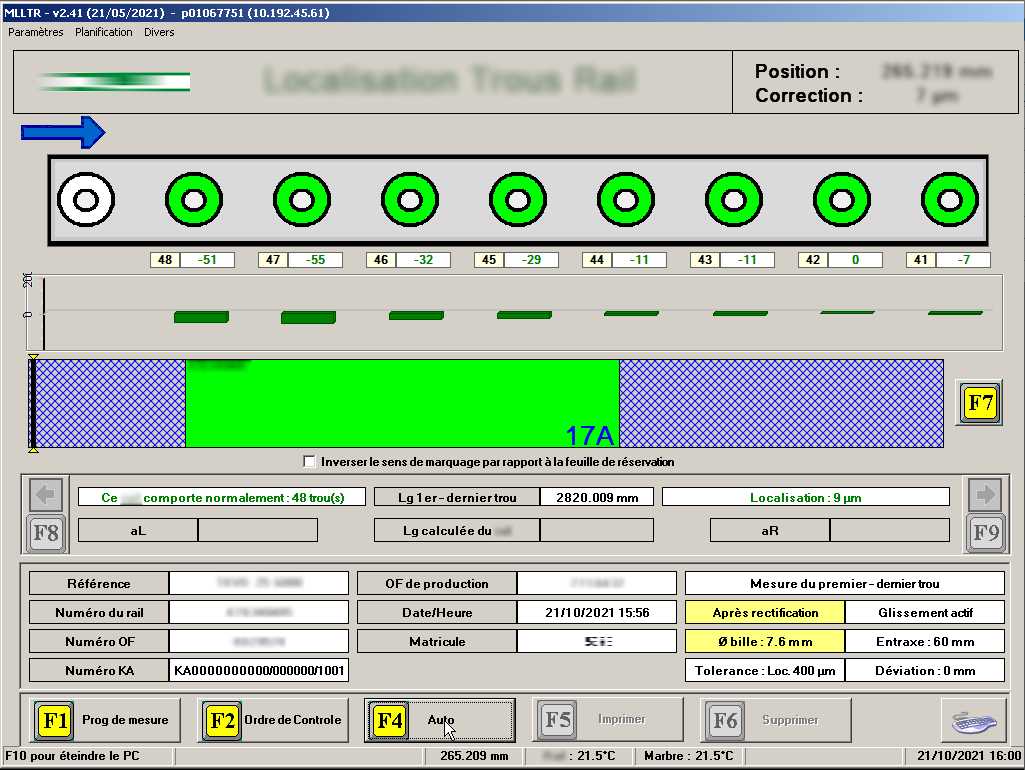Click the green hole ring above 48

point(193,200)
